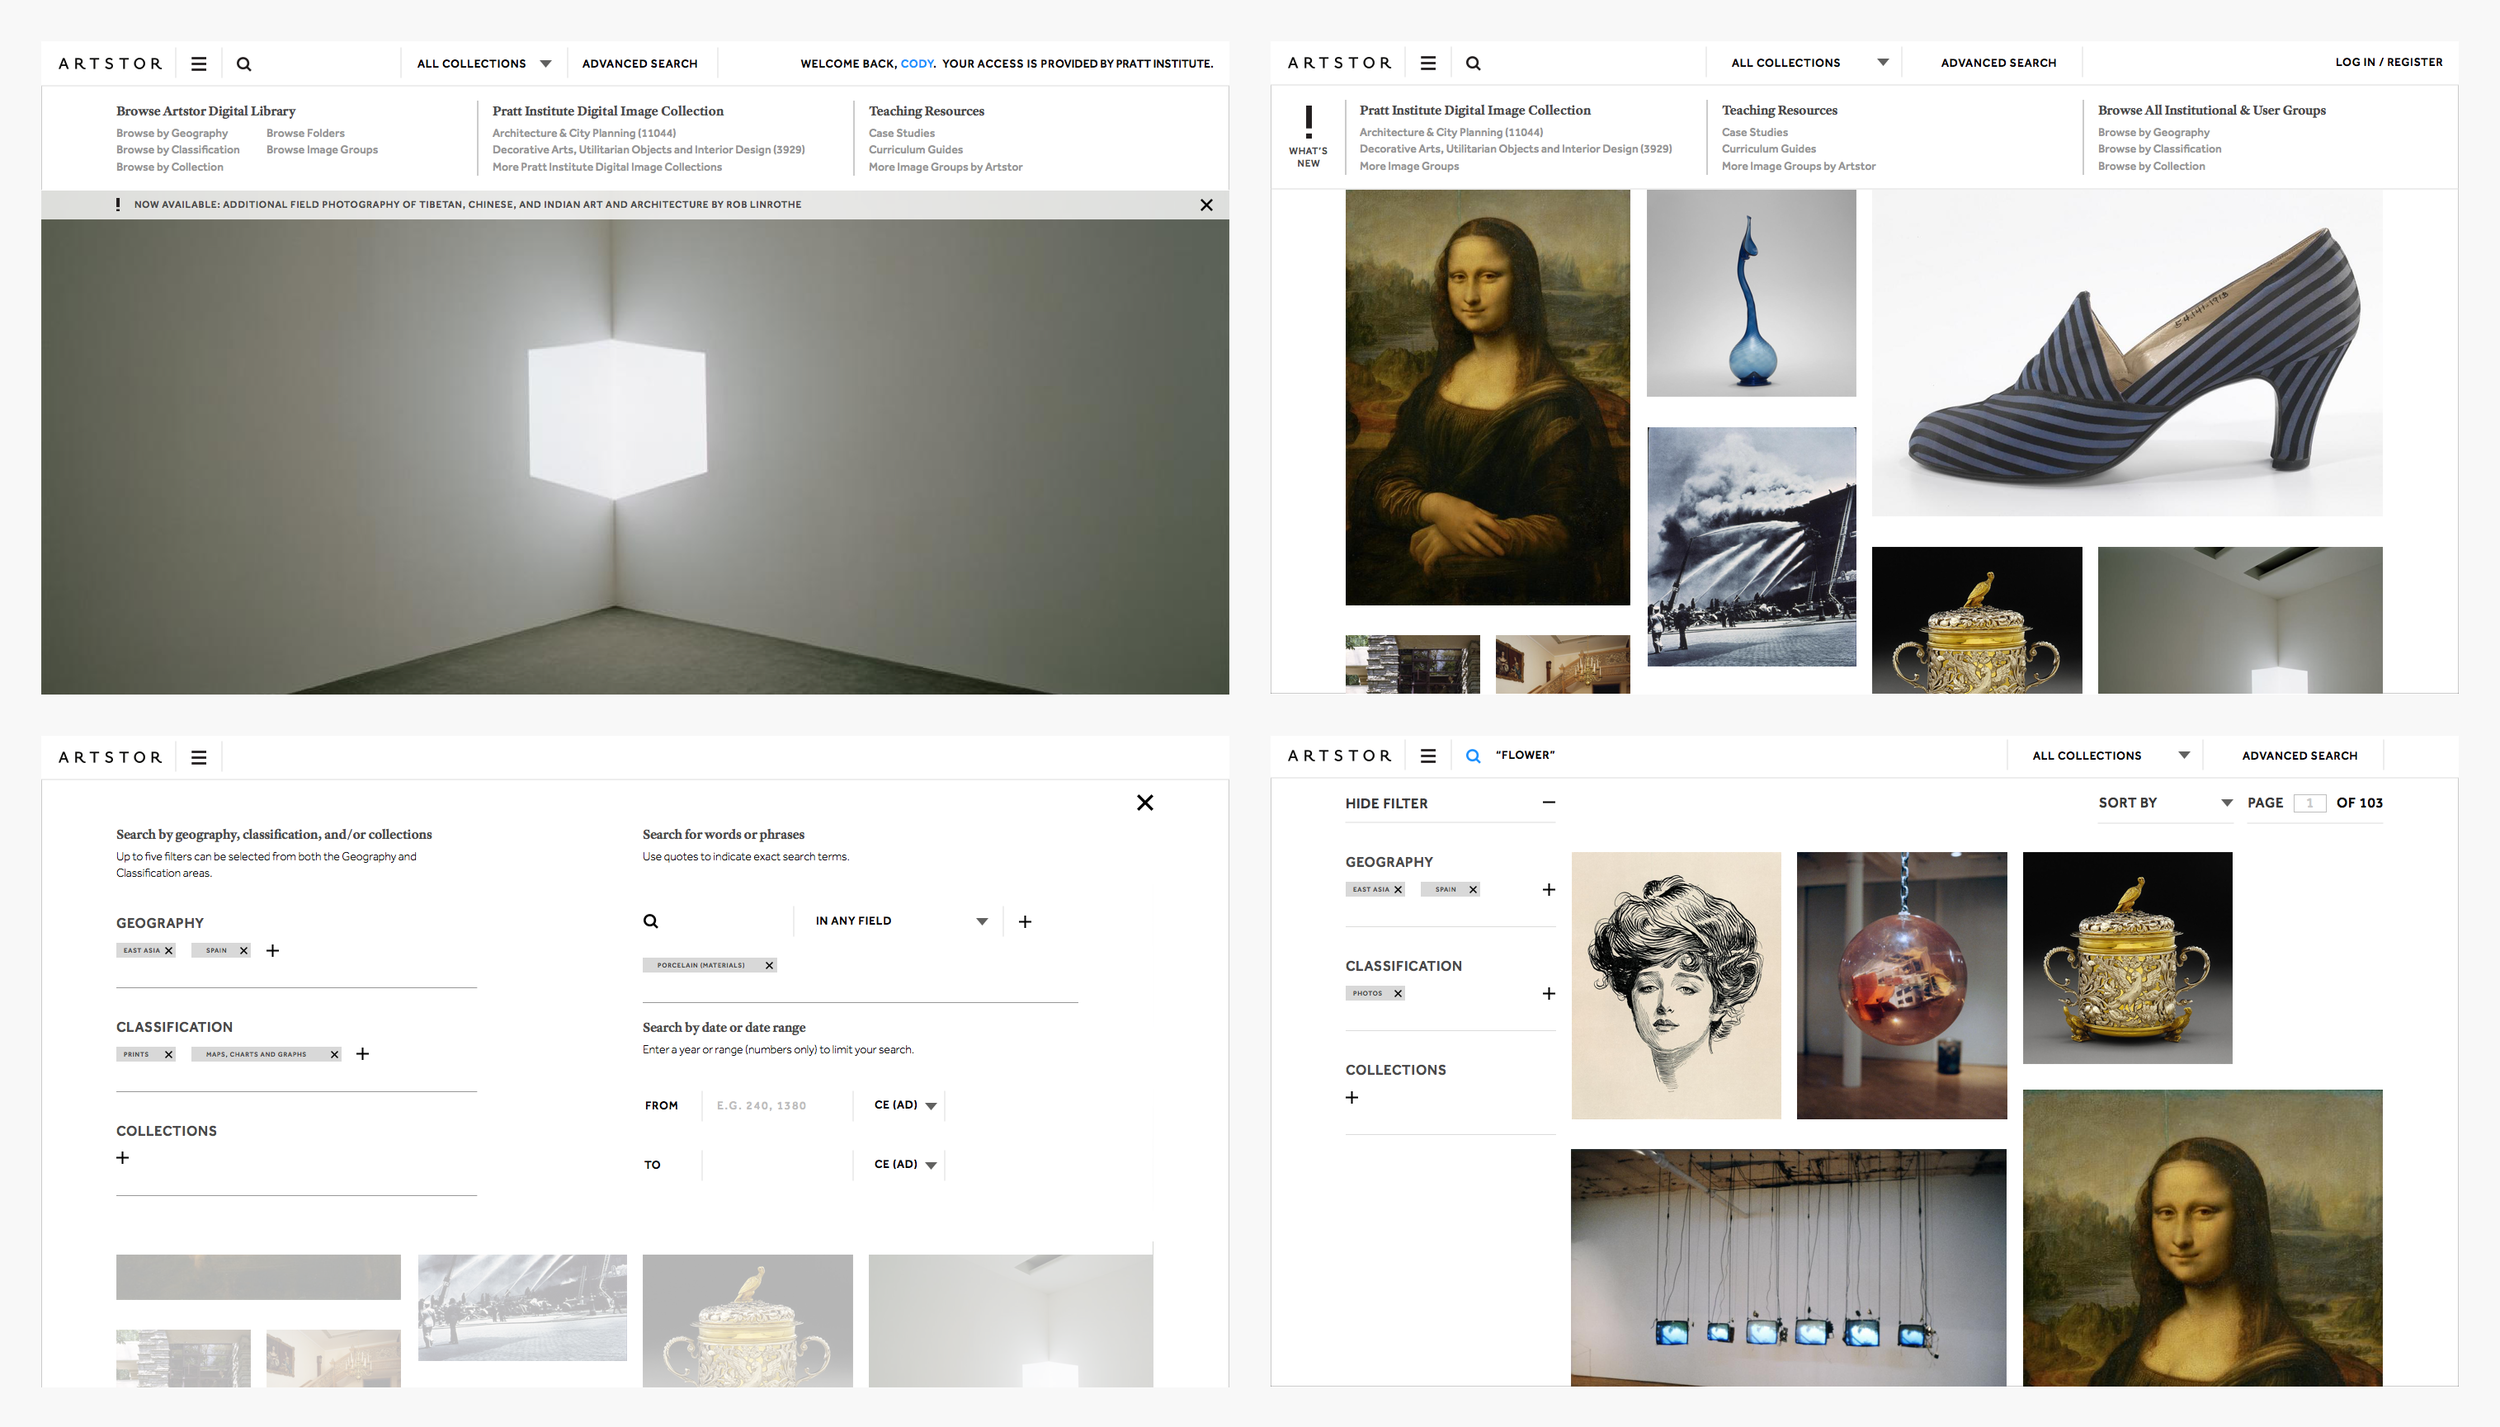The width and height of the screenshot is (2500, 1427).
Task: Click blue search icon beside "FLOWER" query
Action: (x=1473, y=756)
